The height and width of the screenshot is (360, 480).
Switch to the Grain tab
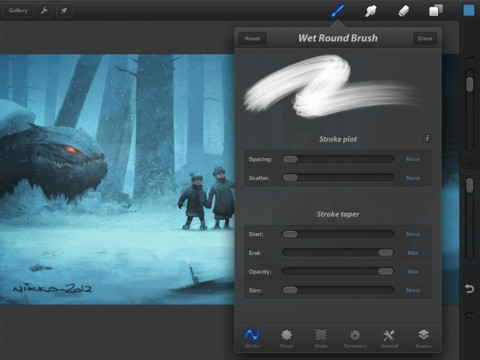tap(321, 338)
